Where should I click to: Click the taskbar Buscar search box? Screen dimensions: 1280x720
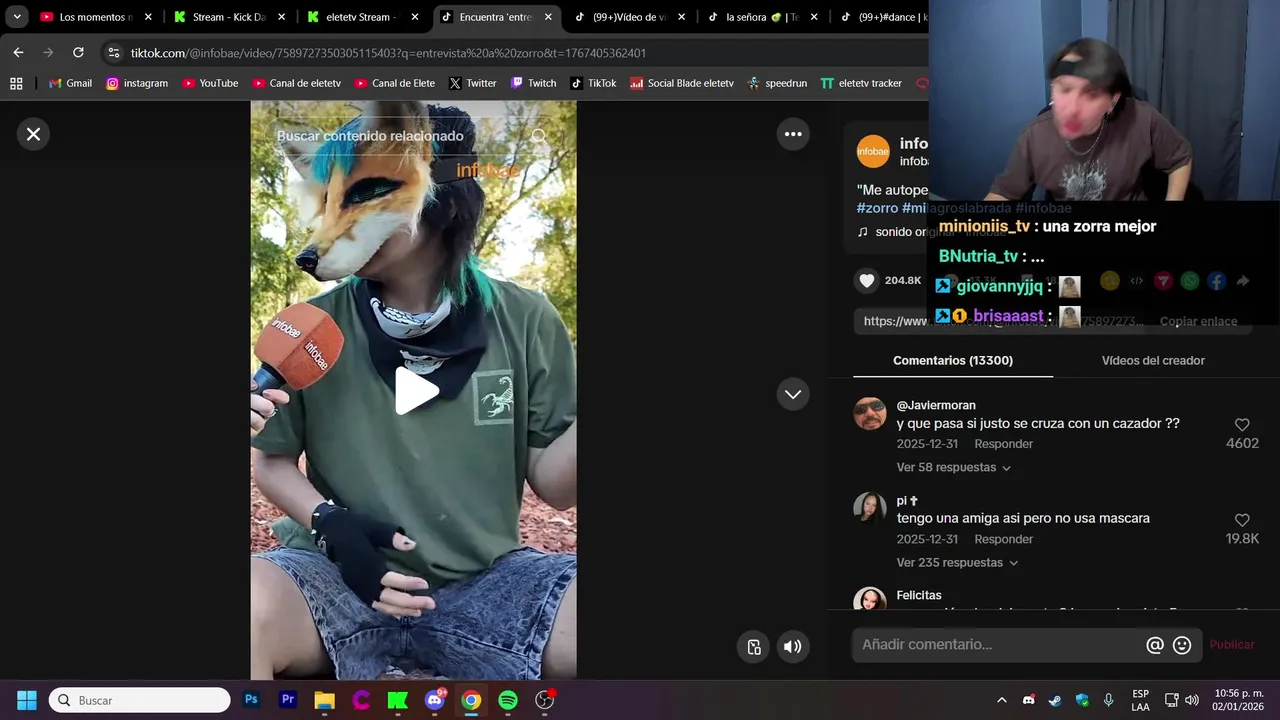(140, 700)
